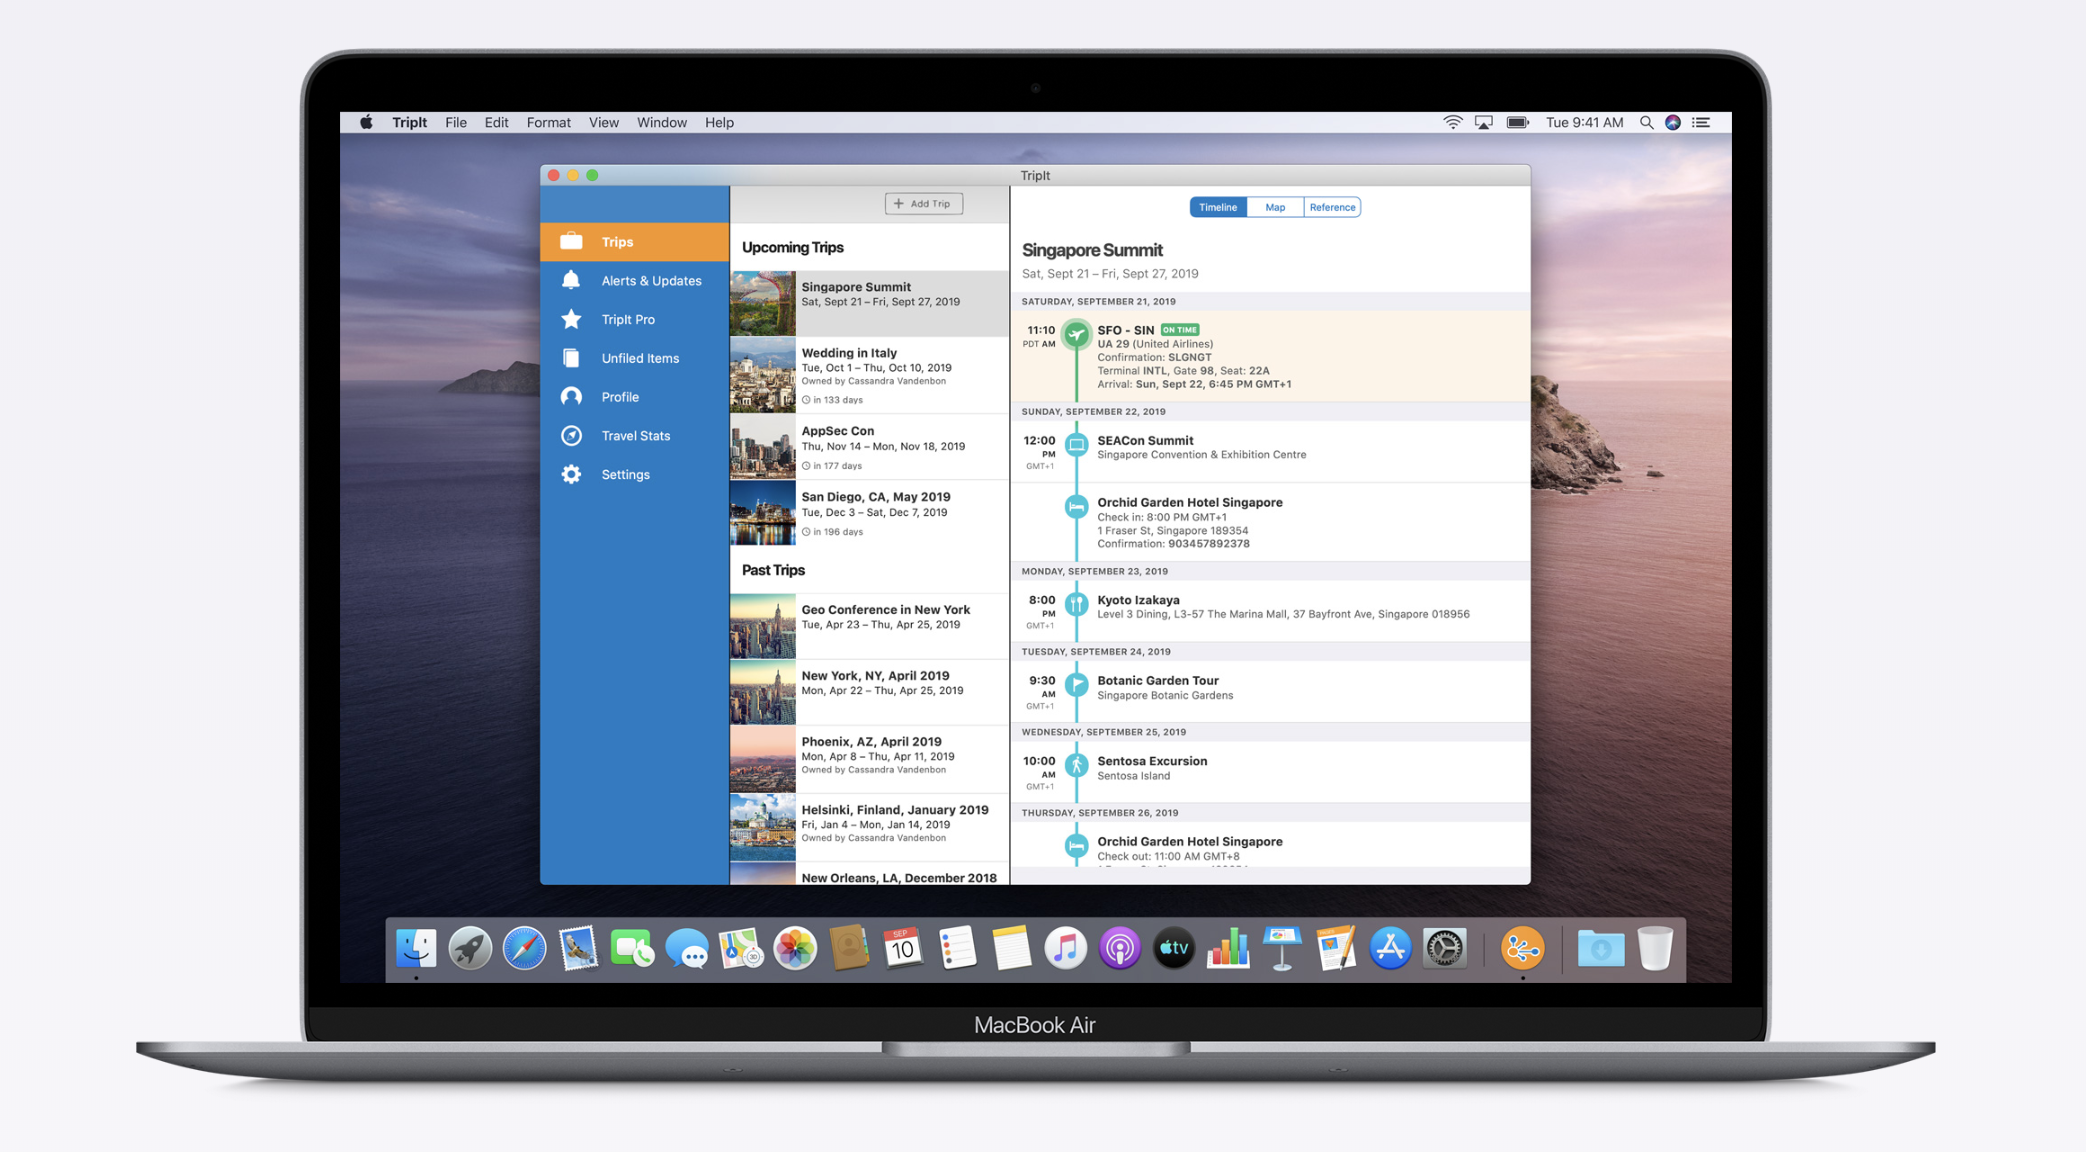Open System Preferences in the Dock
2086x1152 pixels.
pos(1444,948)
